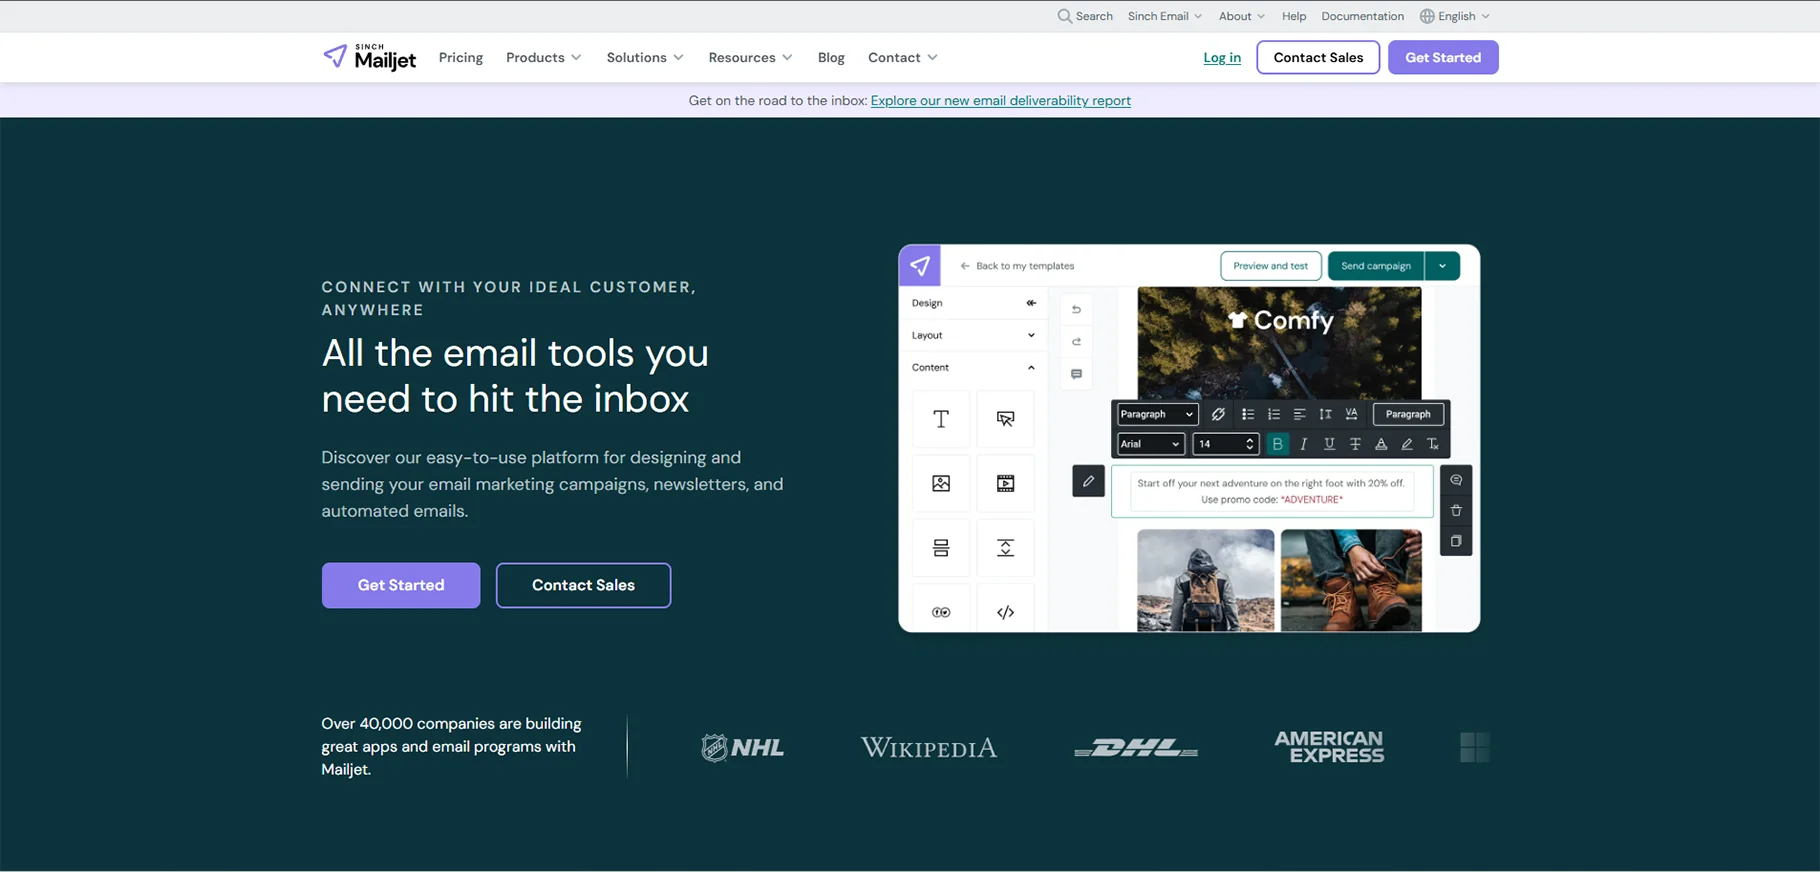Open the Arial font dropdown
Screen dimensions: 1820x872
[x=1151, y=444]
